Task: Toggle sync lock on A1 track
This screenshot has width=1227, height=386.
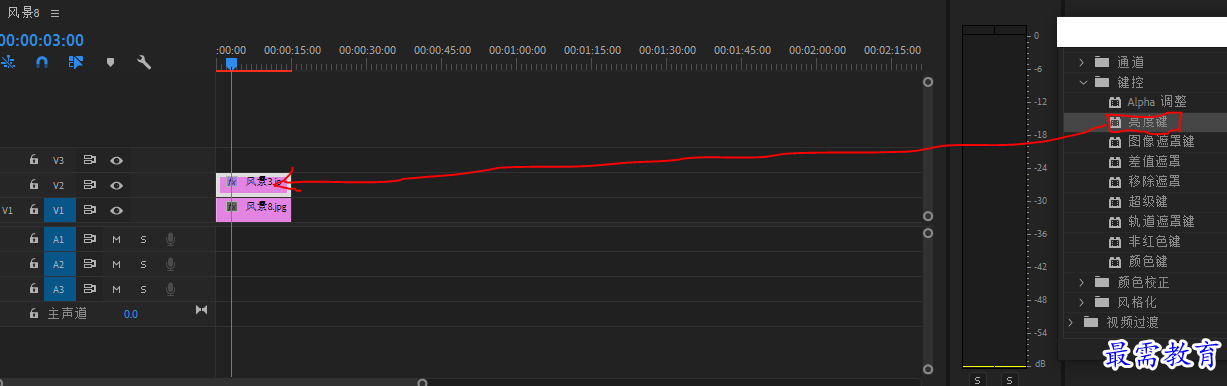Action: click(89, 239)
